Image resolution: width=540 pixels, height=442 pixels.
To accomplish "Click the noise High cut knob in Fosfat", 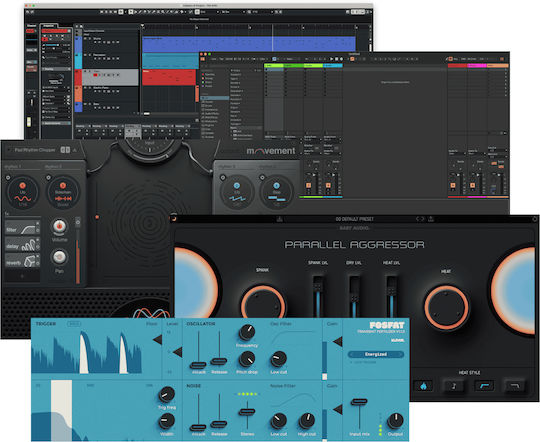I will [307, 421].
